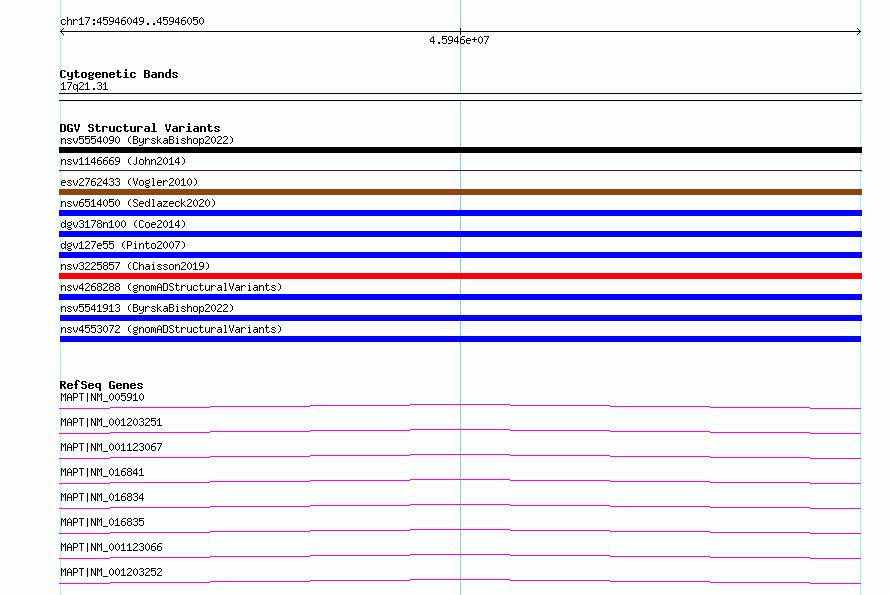Viewport: 890px width, 595px height.
Task: Open variant nsv4553072 (gnomADStructuralVariants) label
Action: [171, 329]
